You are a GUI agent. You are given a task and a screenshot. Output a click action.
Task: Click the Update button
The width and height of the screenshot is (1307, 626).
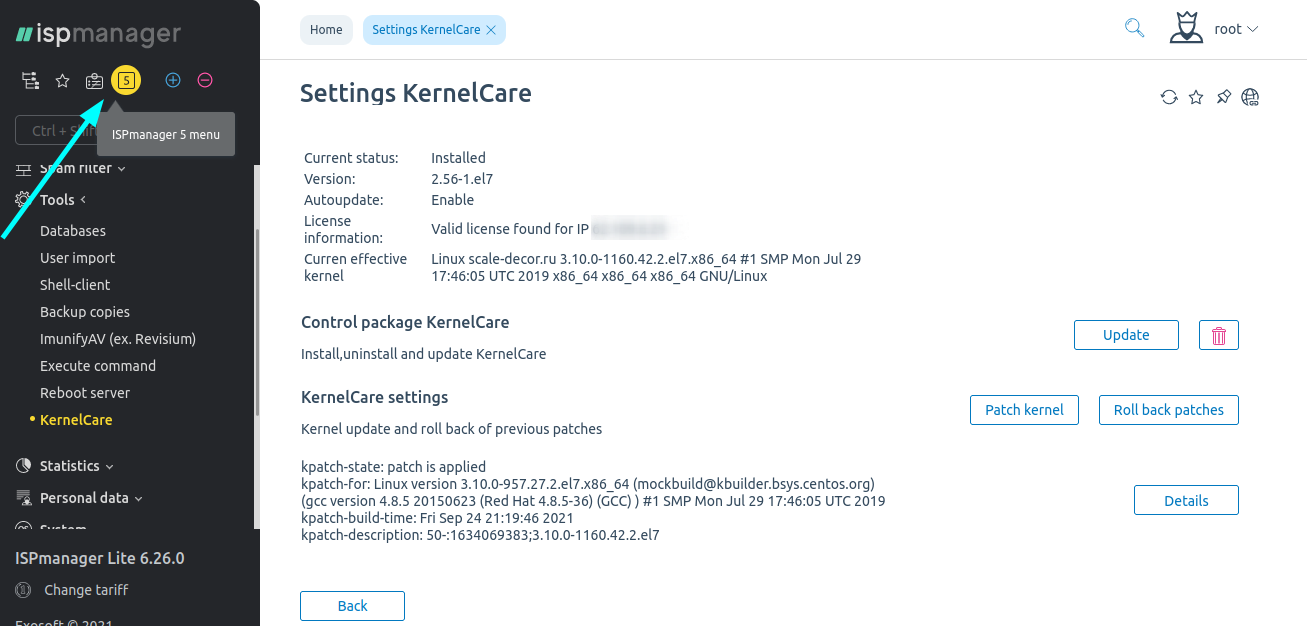pos(1126,335)
